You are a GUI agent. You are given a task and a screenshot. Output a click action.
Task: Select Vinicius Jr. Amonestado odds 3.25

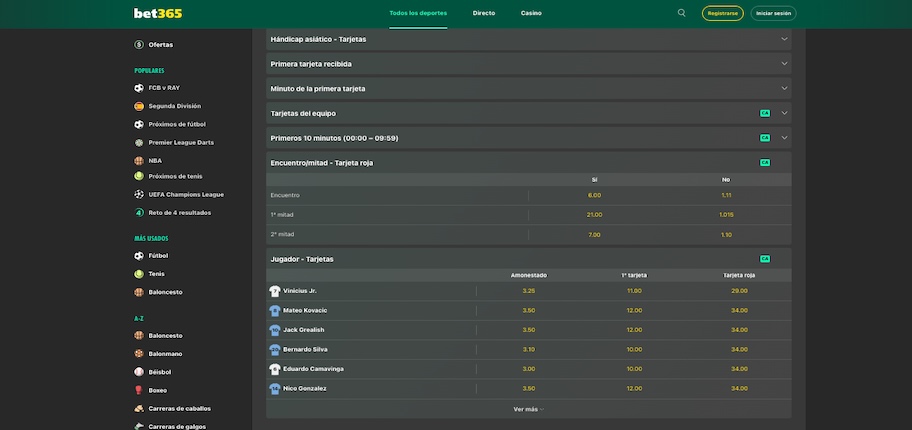tap(529, 291)
